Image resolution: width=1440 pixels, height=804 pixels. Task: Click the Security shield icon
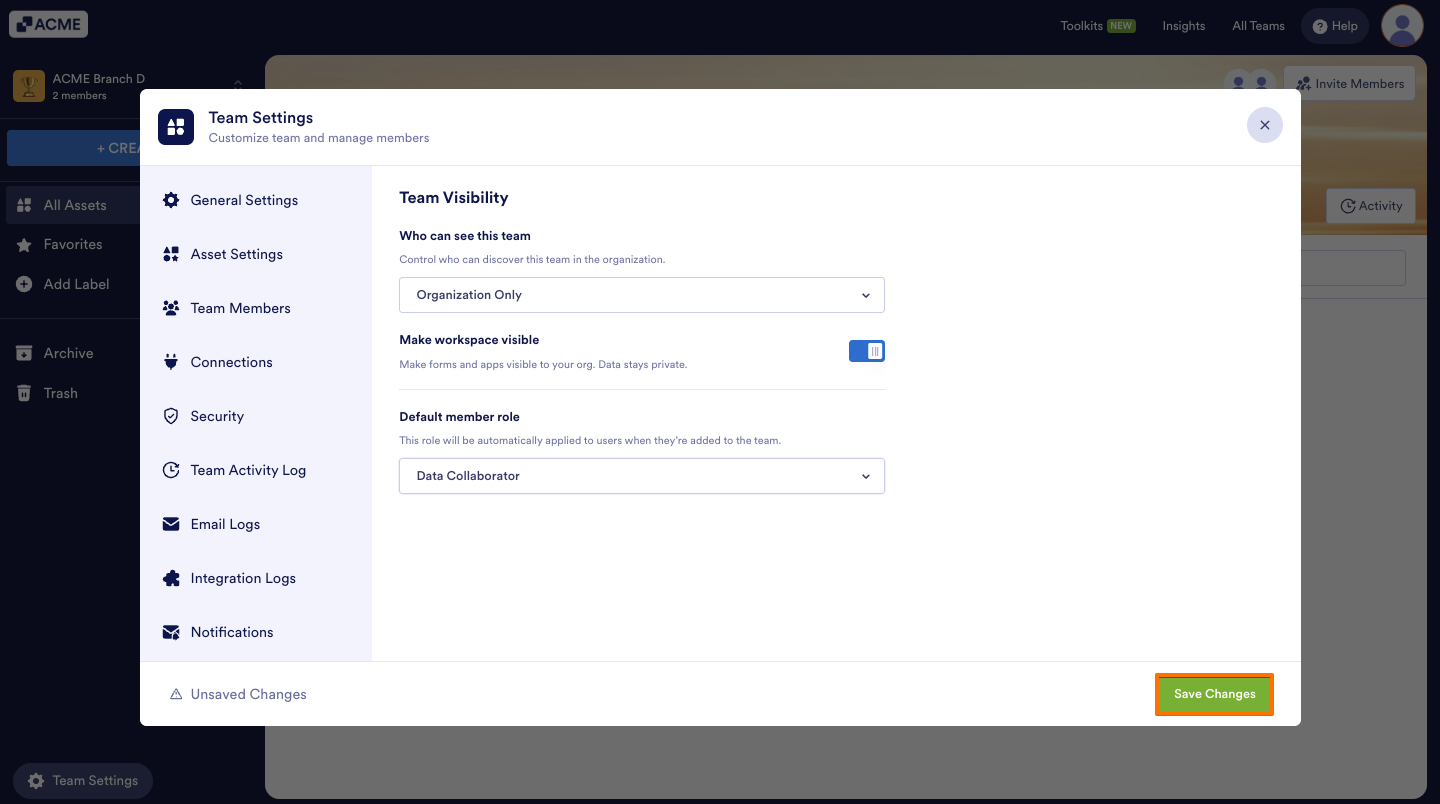(x=171, y=416)
